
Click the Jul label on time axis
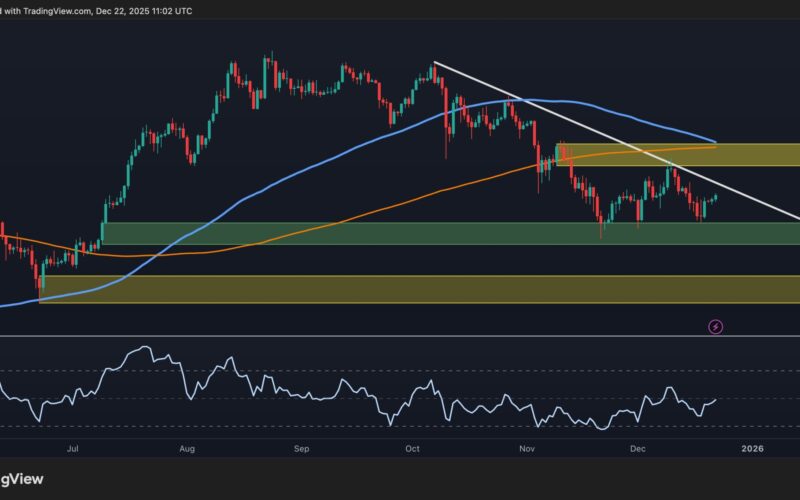[x=73, y=450]
